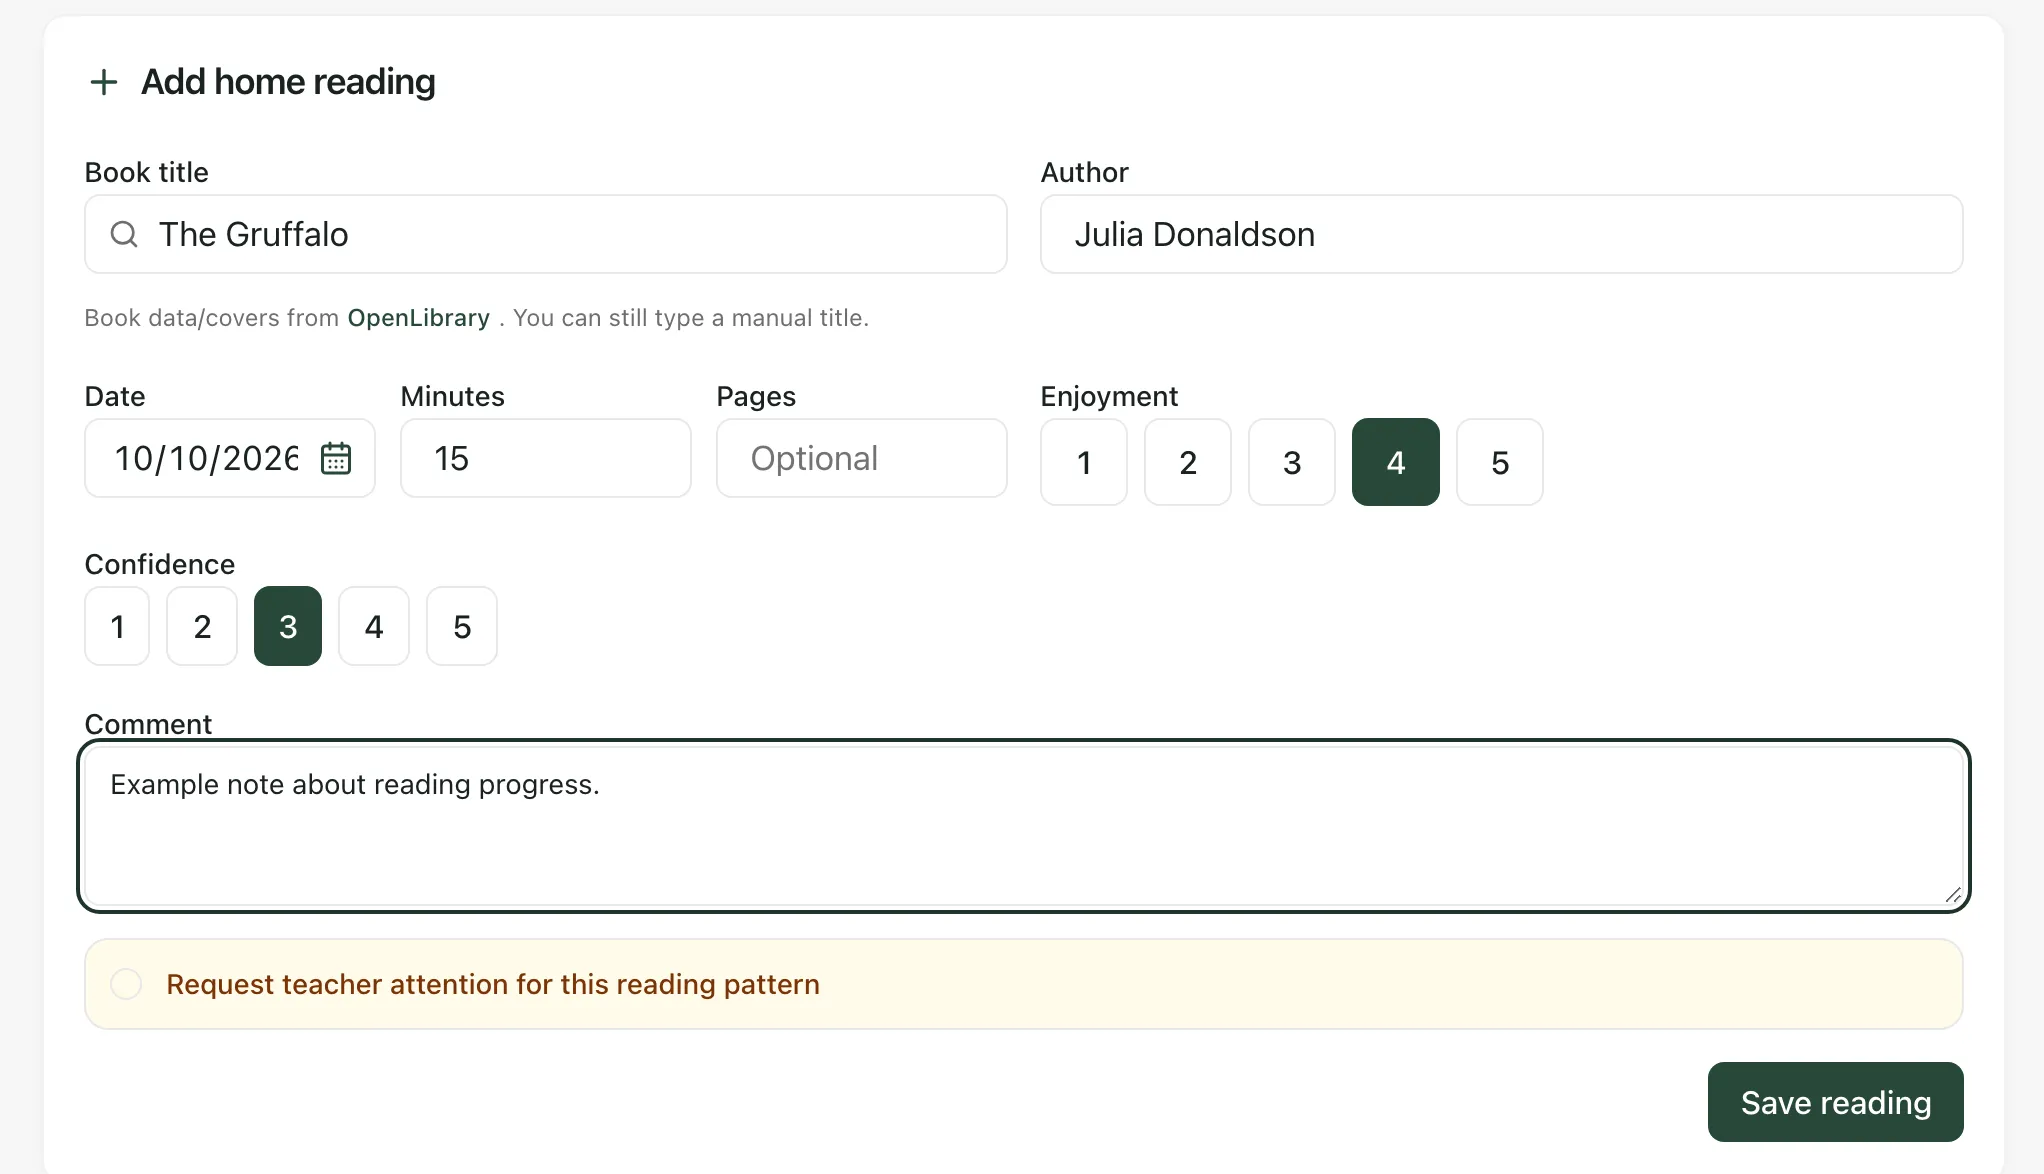Click the Minutes field showing 15
Image resolution: width=2044 pixels, height=1174 pixels.
tap(545, 458)
